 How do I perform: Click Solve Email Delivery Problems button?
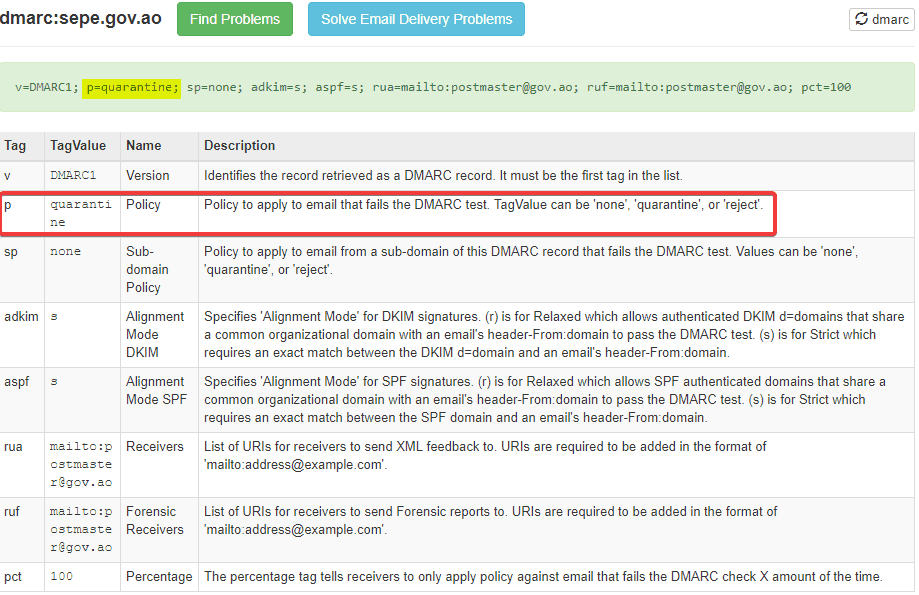(416, 19)
